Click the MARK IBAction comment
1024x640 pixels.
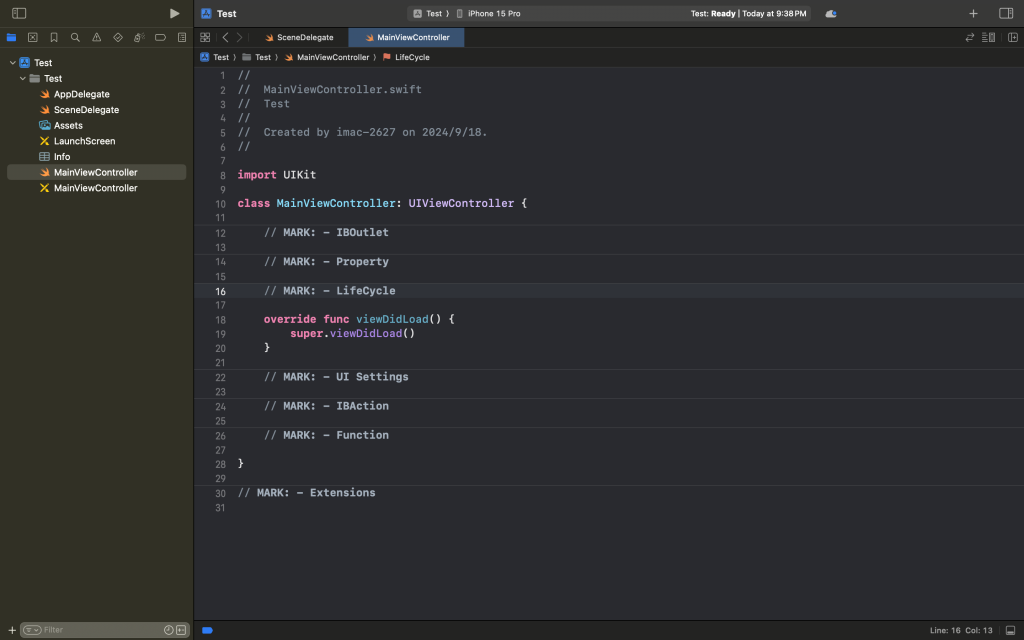tap(326, 406)
